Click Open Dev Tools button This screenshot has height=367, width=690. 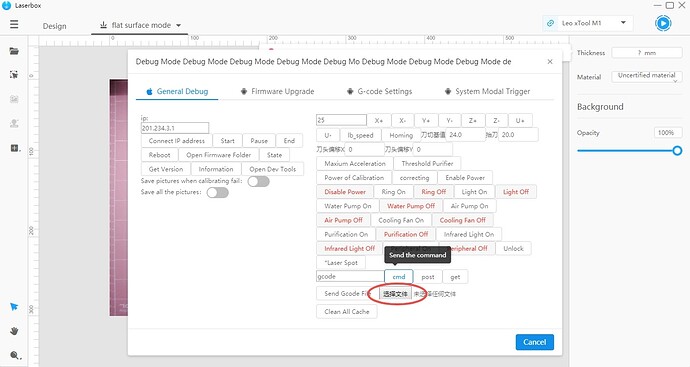(x=272, y=169)
